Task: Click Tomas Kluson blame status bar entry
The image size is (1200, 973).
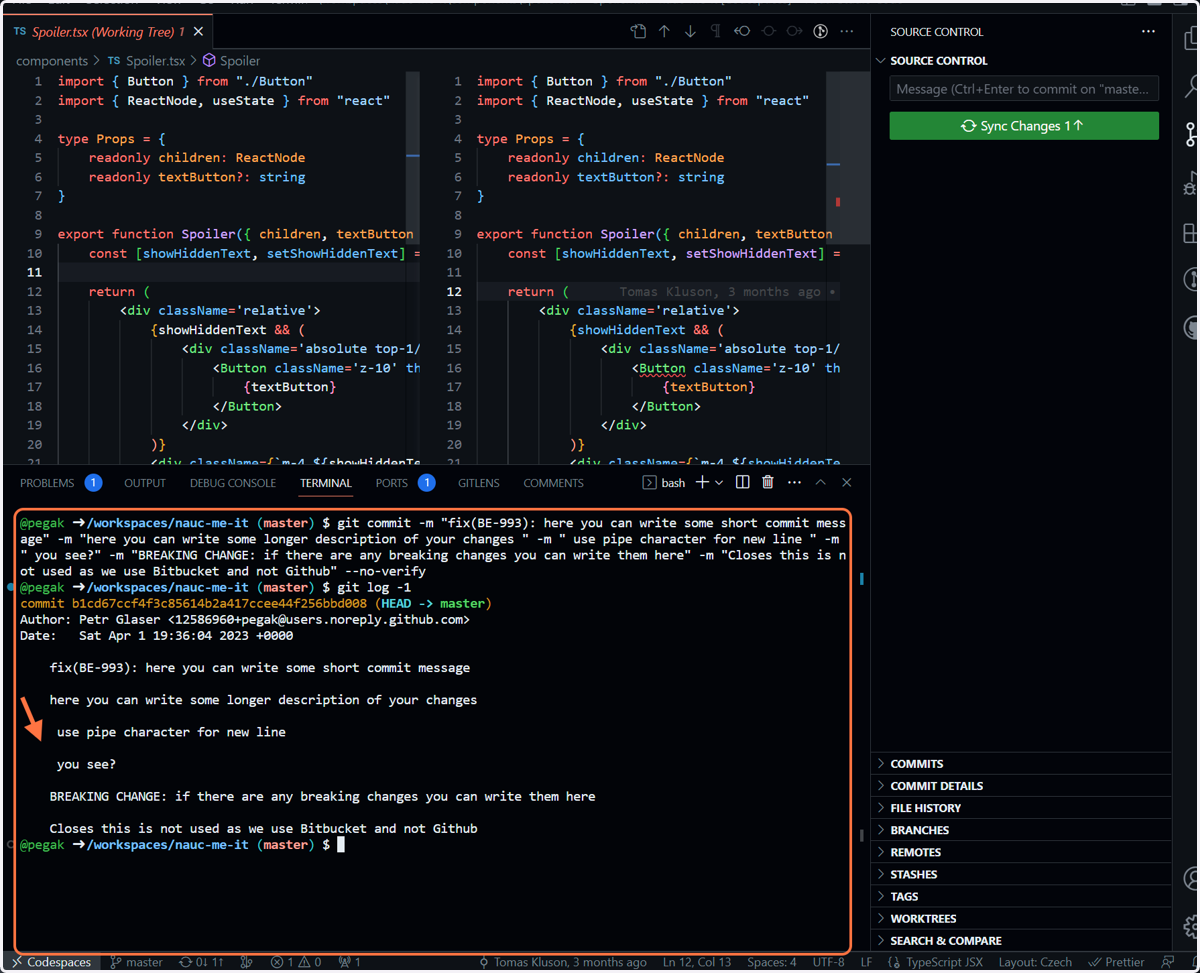Action: click(563, 963)
